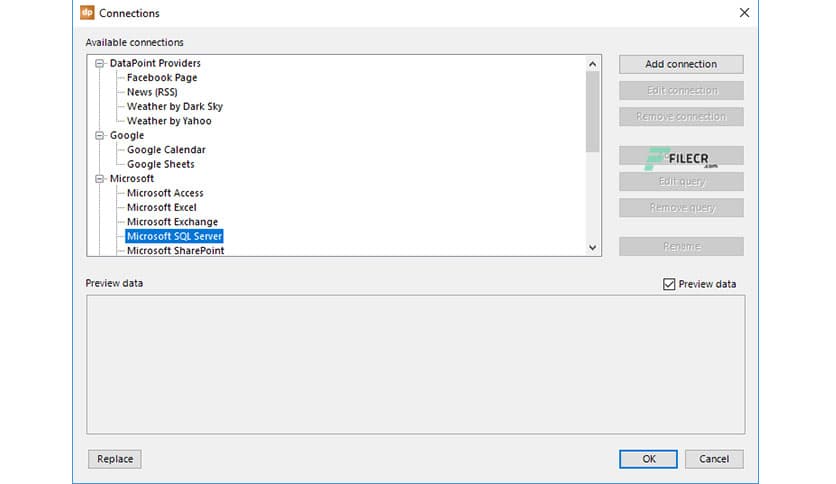Close the Connections dialog
The width and height of the screenshot is (836, 484).
pyautogui.click(x=744, y=13)
